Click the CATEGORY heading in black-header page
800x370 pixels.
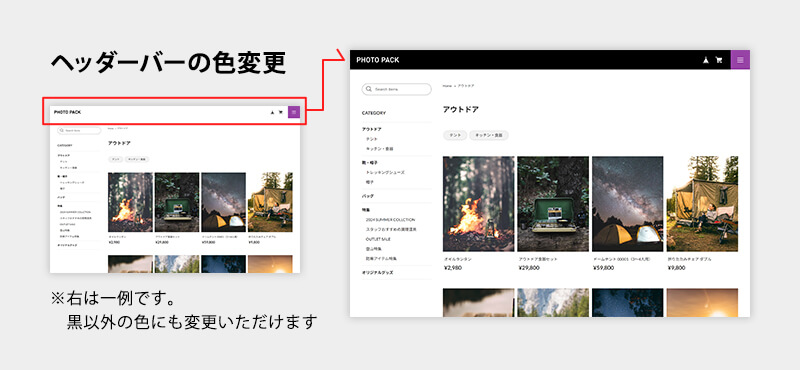pyautogui.click(x=374, y=113)
